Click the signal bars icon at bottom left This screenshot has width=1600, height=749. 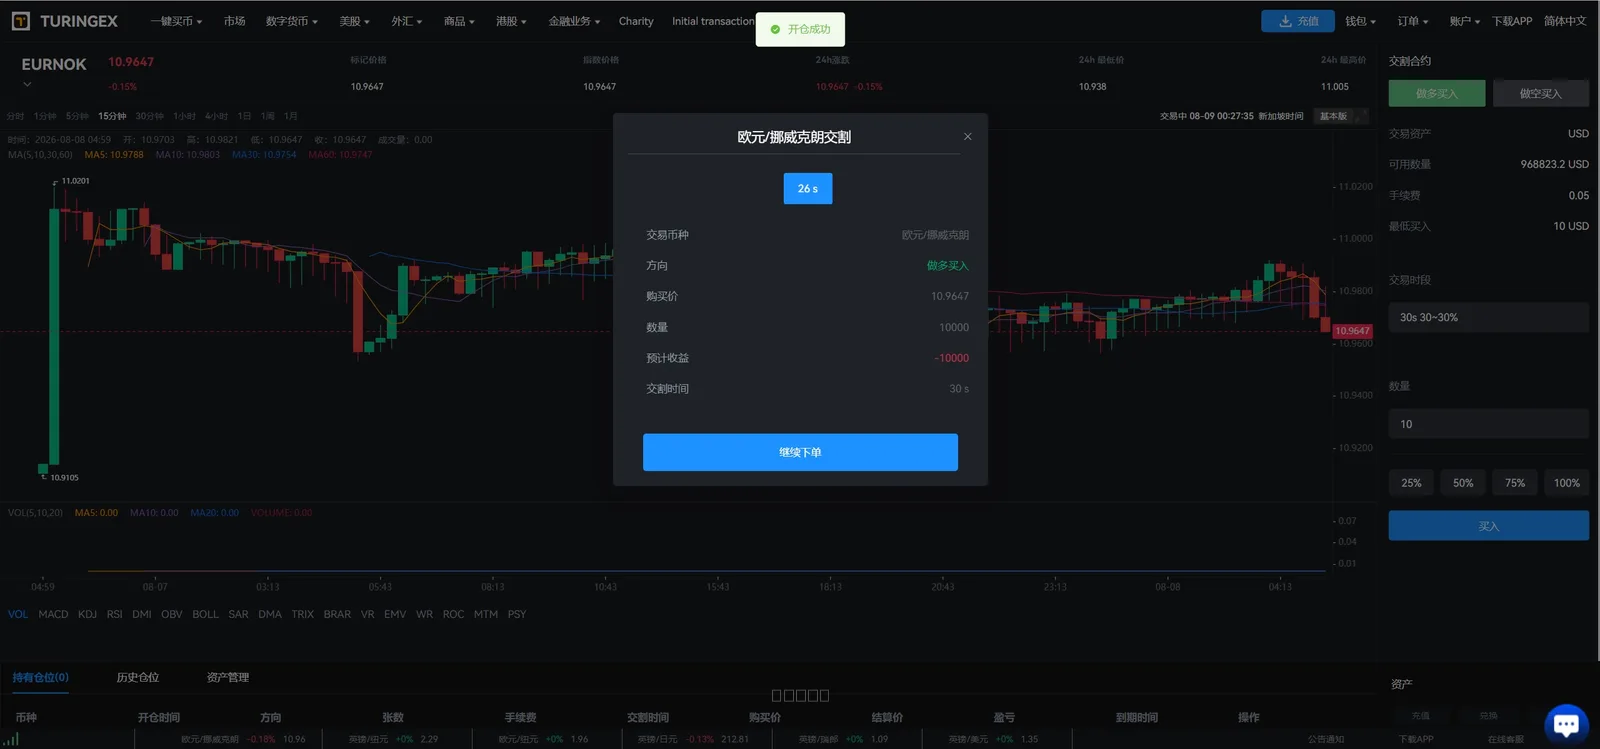[x=10, y=739]
